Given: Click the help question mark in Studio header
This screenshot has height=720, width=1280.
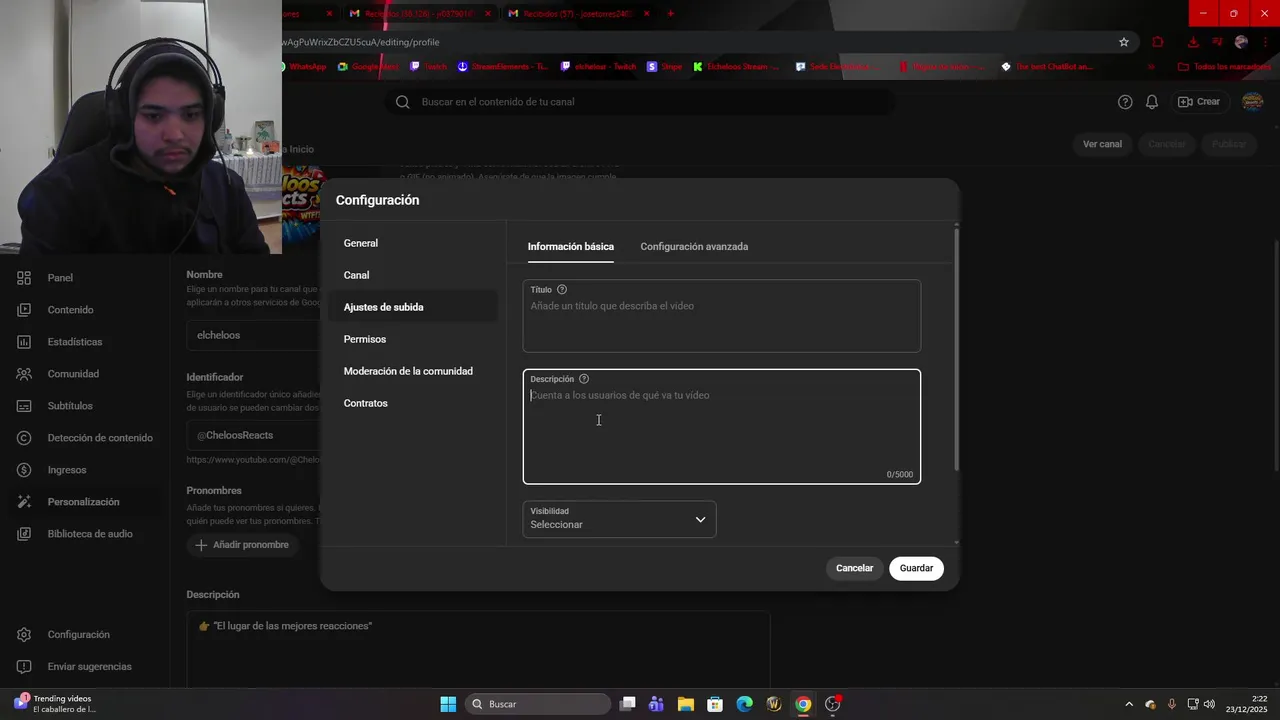Looking at the screenshot, I should 1125,102.
